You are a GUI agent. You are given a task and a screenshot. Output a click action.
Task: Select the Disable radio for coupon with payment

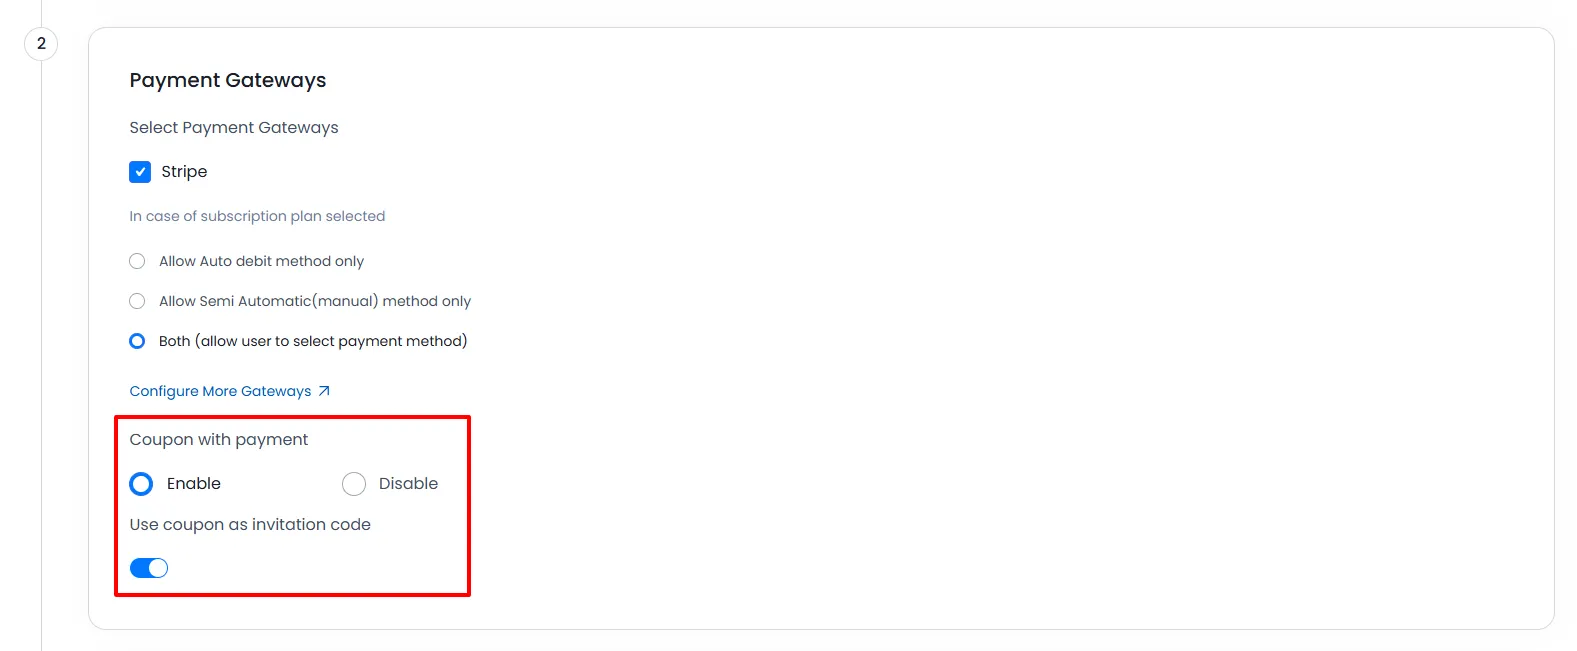coord(354,484)
